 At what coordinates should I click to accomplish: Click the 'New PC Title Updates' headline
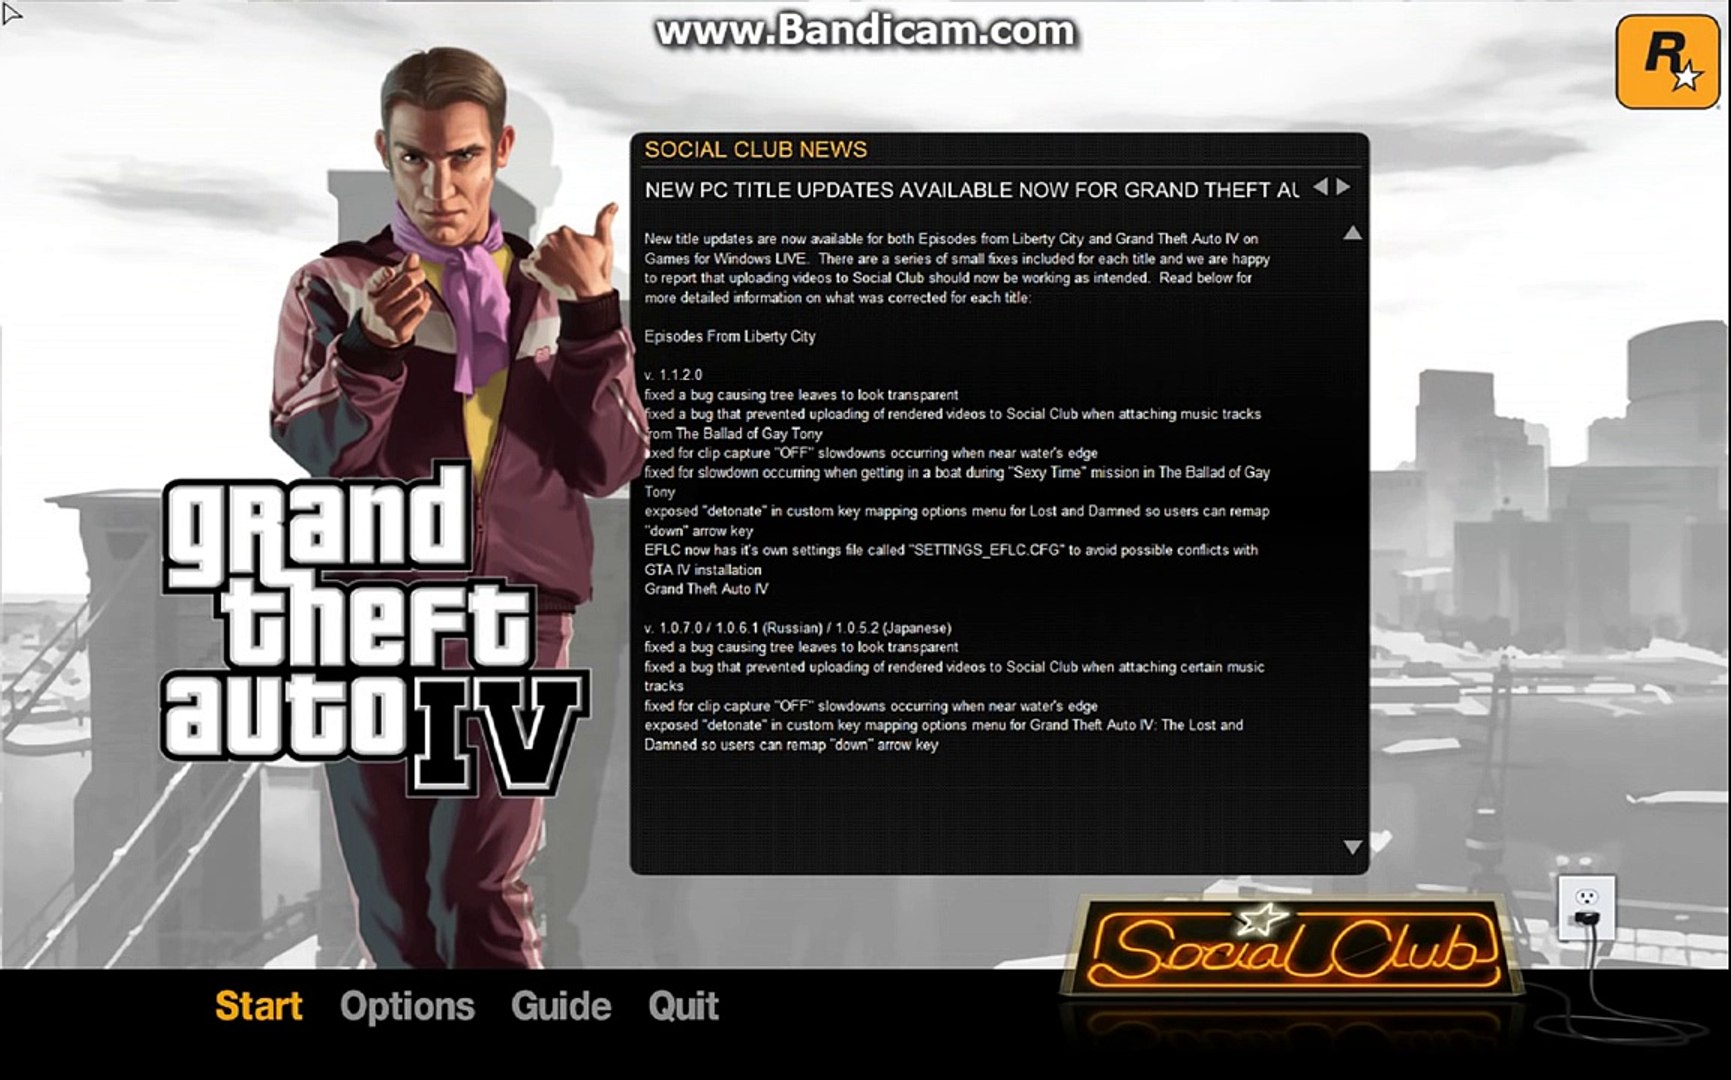click(971, 190)
